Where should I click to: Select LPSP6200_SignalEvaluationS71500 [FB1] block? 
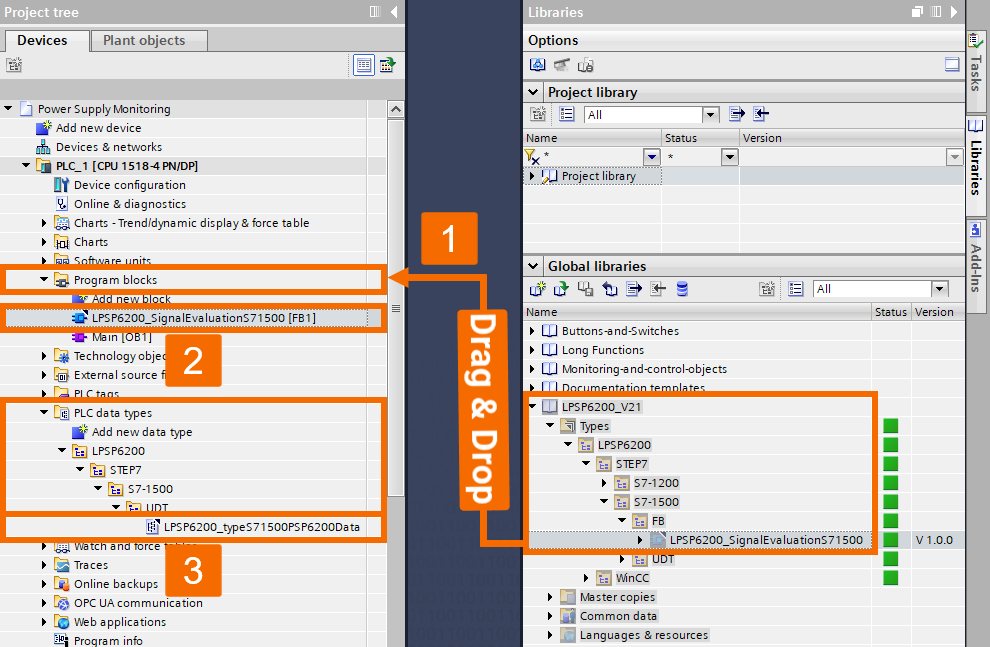point(203,318)
